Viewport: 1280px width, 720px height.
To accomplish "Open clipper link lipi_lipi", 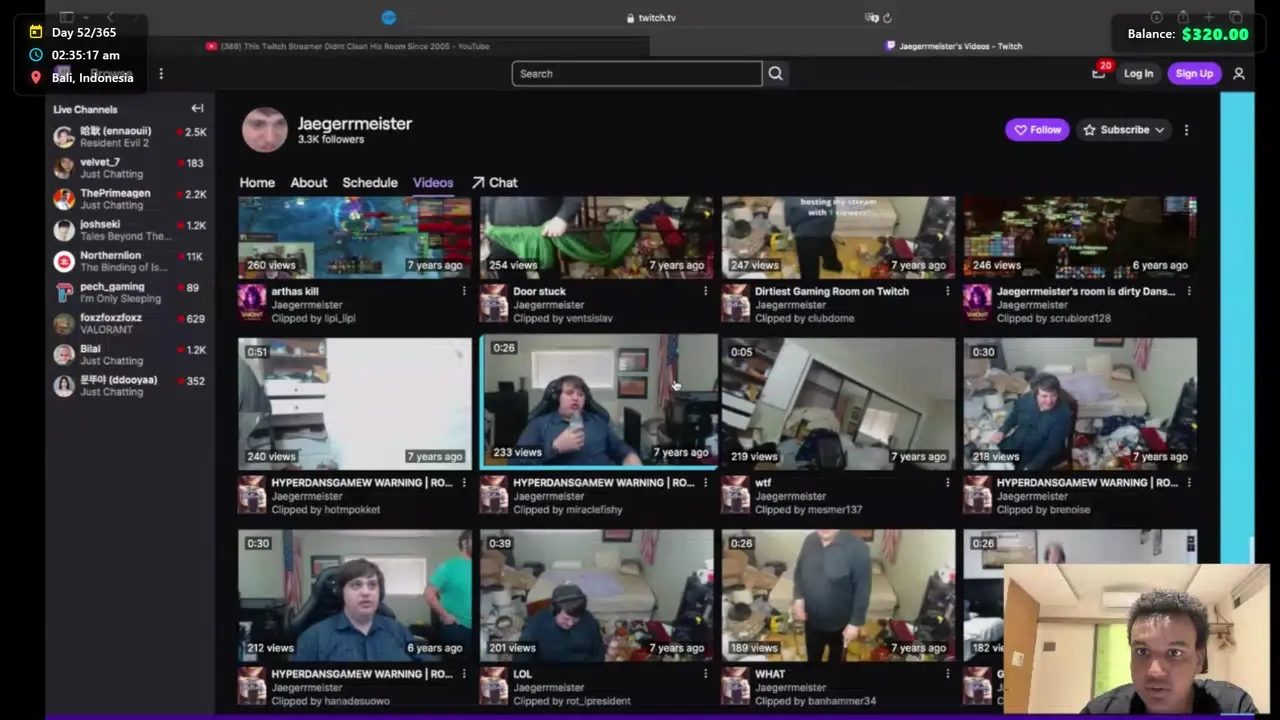I will 340,318.
